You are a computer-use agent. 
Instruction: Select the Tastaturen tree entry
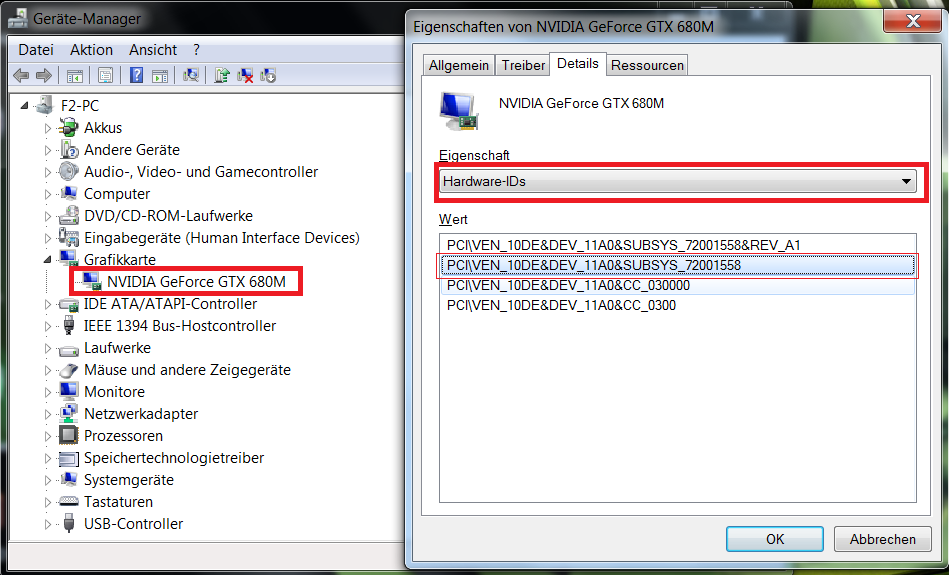tap(118, 502)
